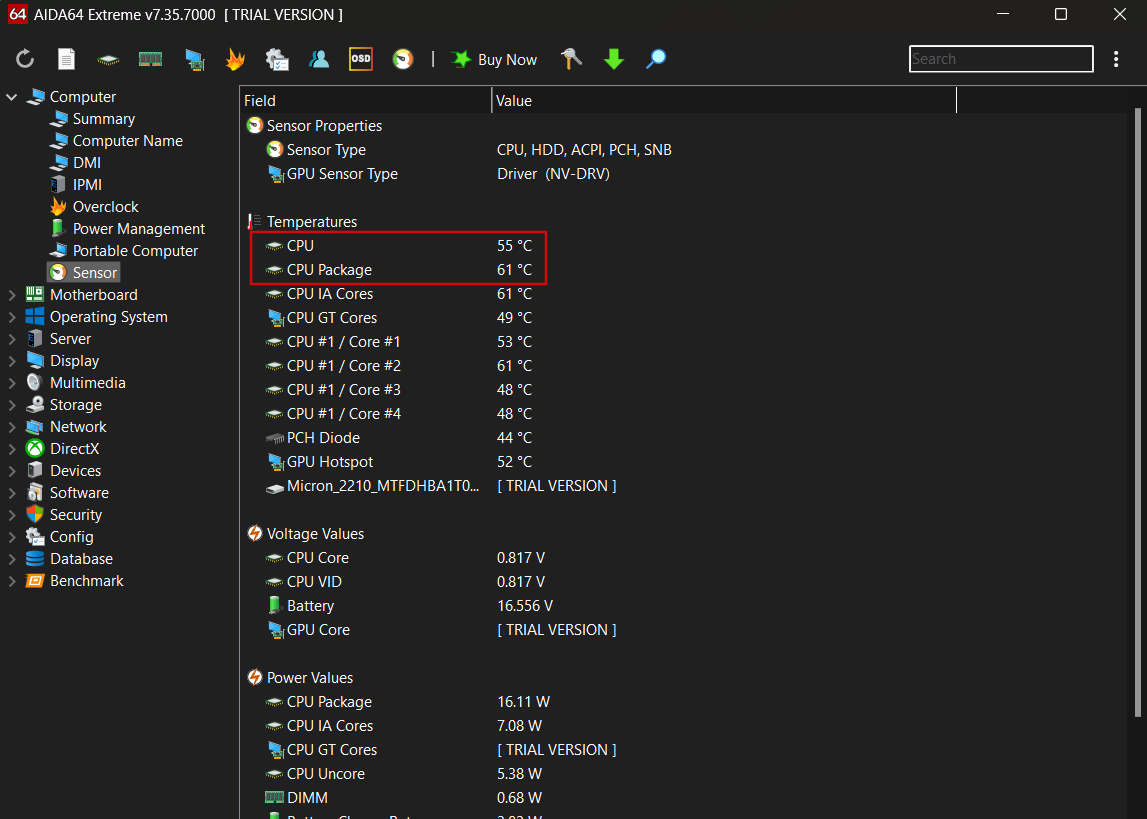This screenshot has height=819, width=1147.
Task: Open the hammer and wrench preferences icon
Action: pos(572,60)
